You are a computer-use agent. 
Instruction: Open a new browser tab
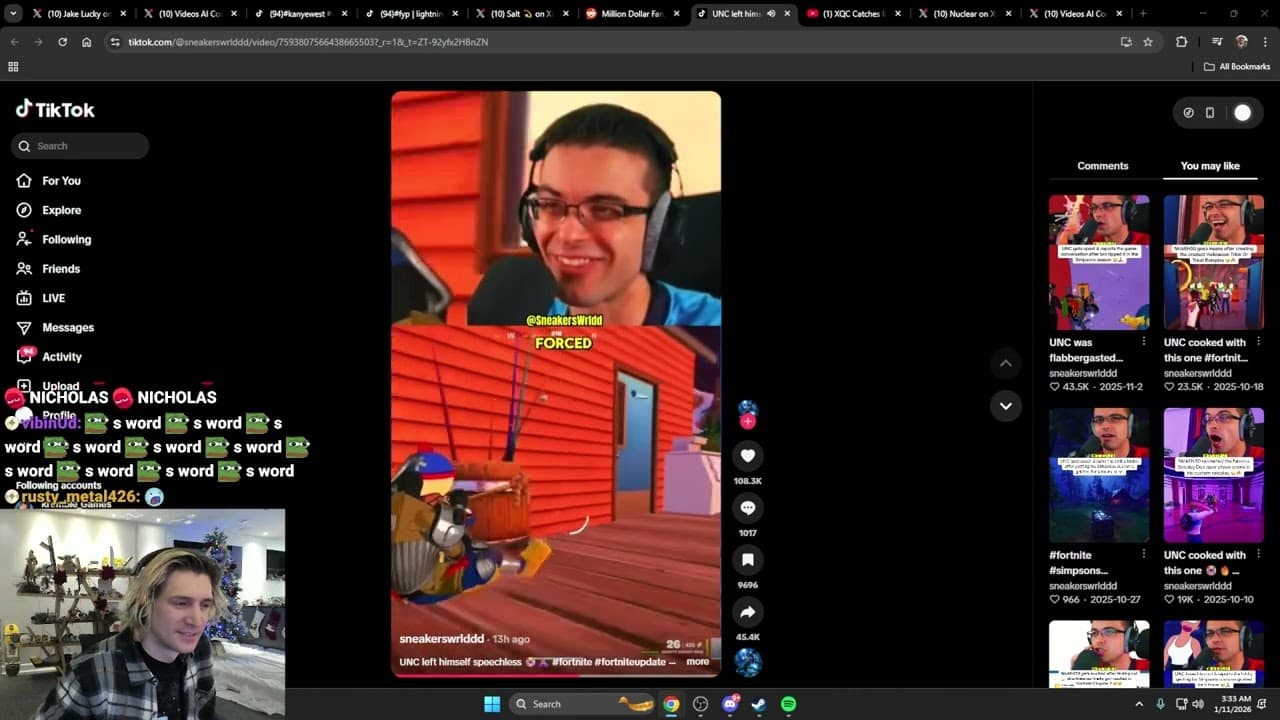1143,14
